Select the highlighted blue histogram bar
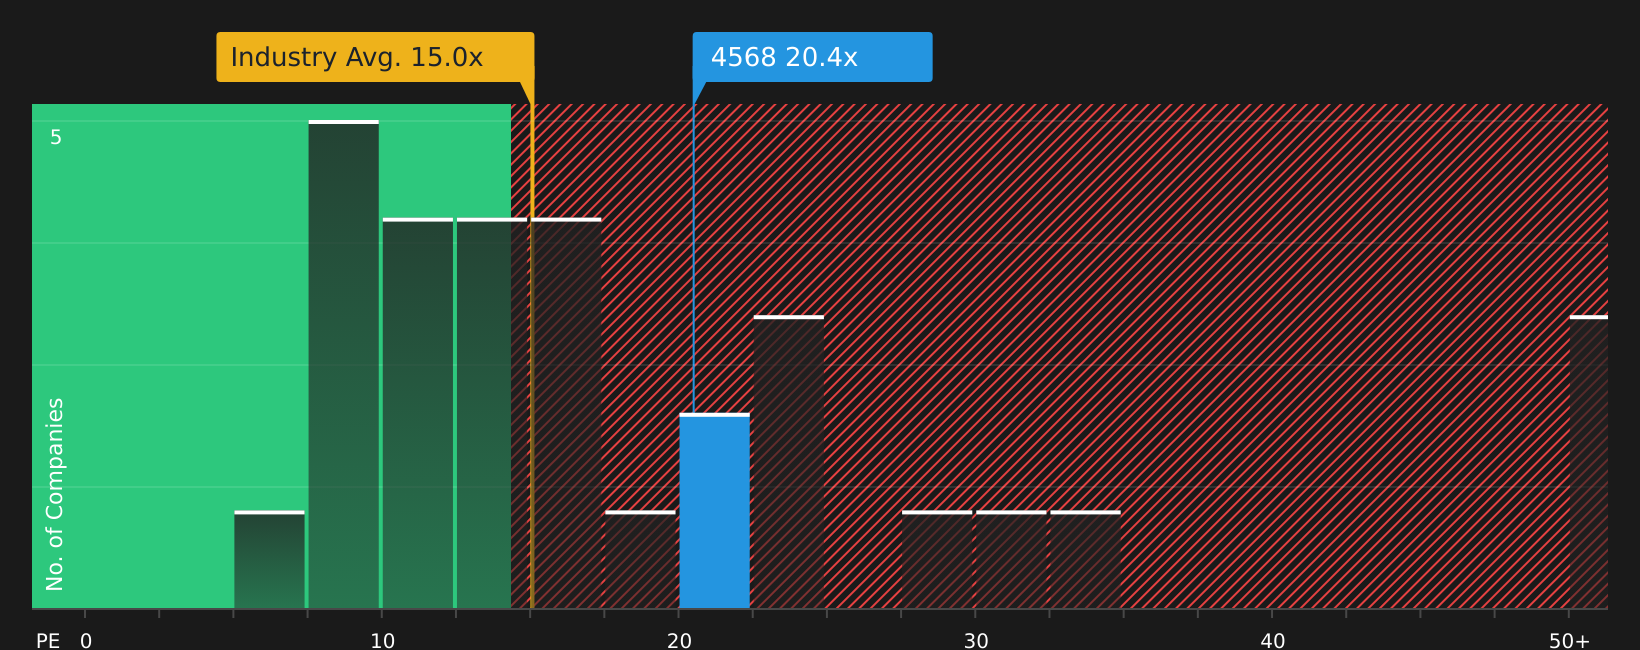This screenshot has height=650, width=1640. tap(715, 511)
